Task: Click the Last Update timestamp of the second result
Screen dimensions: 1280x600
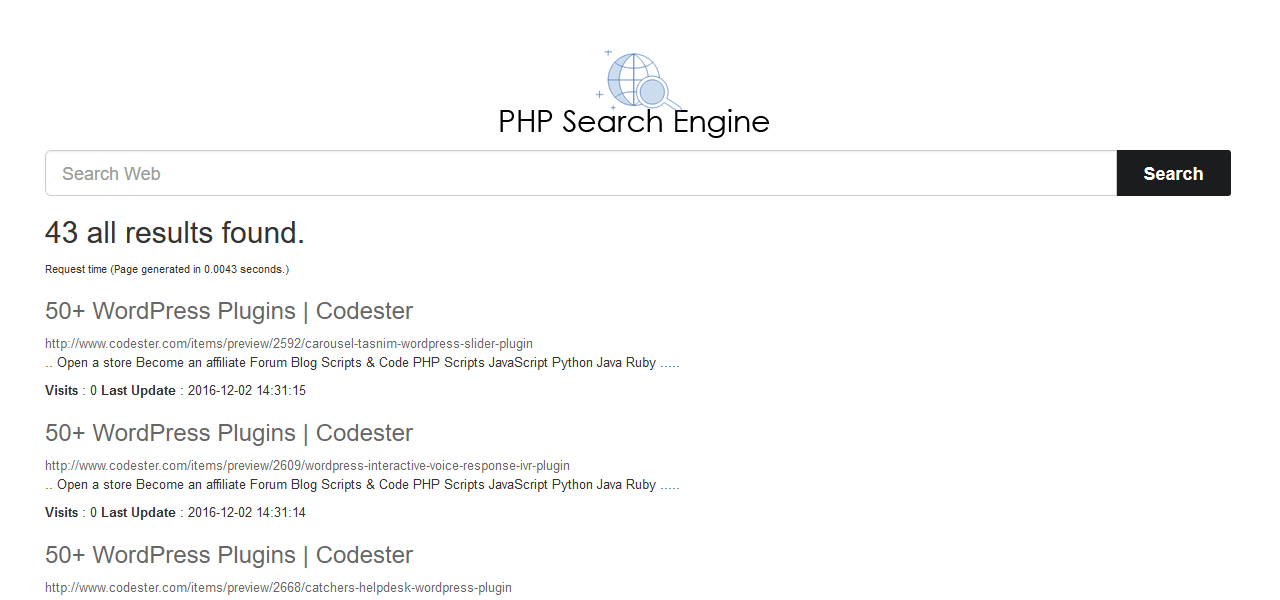Action: click(x=246, y=512)
